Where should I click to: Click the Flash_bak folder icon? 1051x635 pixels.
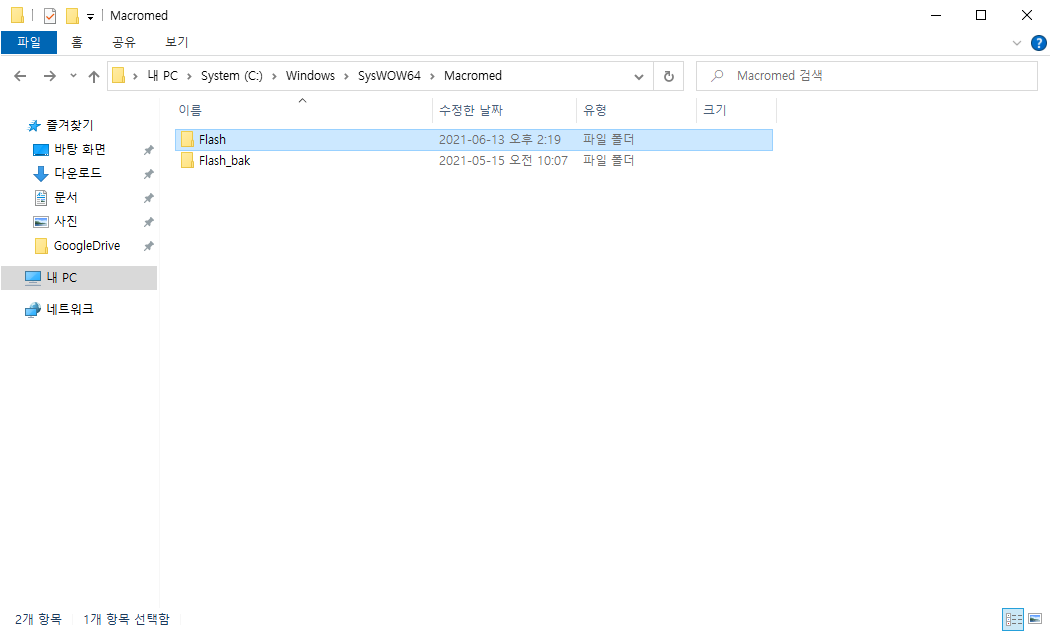188,161
